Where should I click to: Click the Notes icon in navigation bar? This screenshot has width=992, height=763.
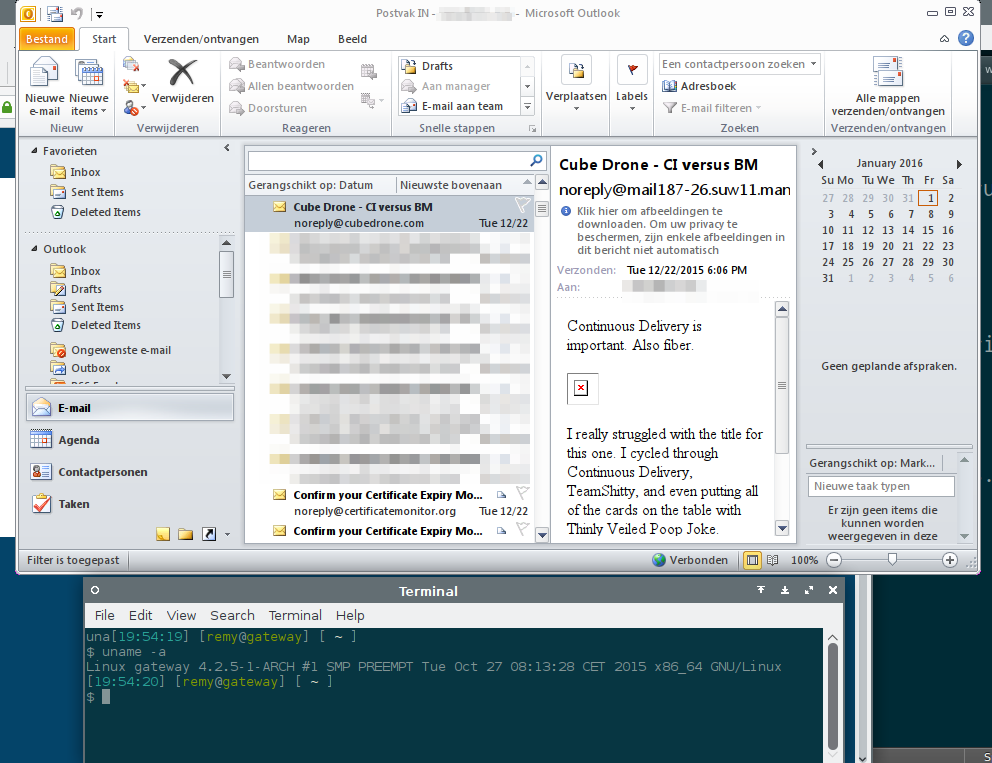coord(163,534)
